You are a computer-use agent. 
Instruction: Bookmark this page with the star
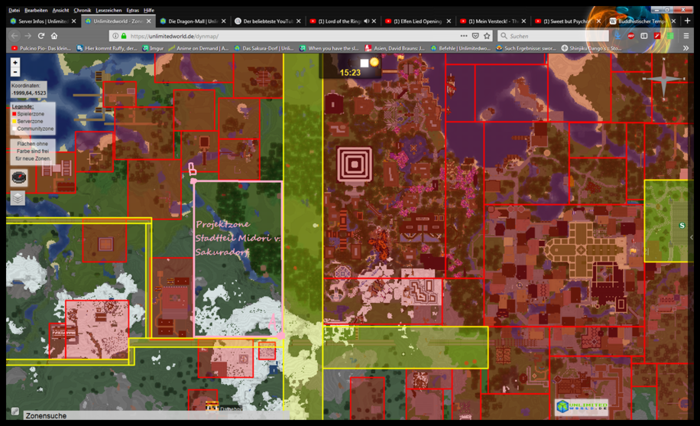(487, 36)
